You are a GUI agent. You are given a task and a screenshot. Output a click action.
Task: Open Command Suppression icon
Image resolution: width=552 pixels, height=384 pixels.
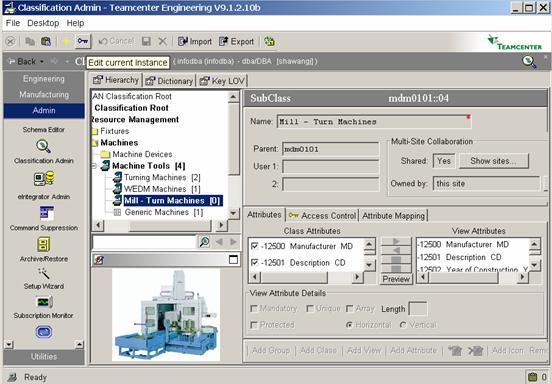point(44,244)
